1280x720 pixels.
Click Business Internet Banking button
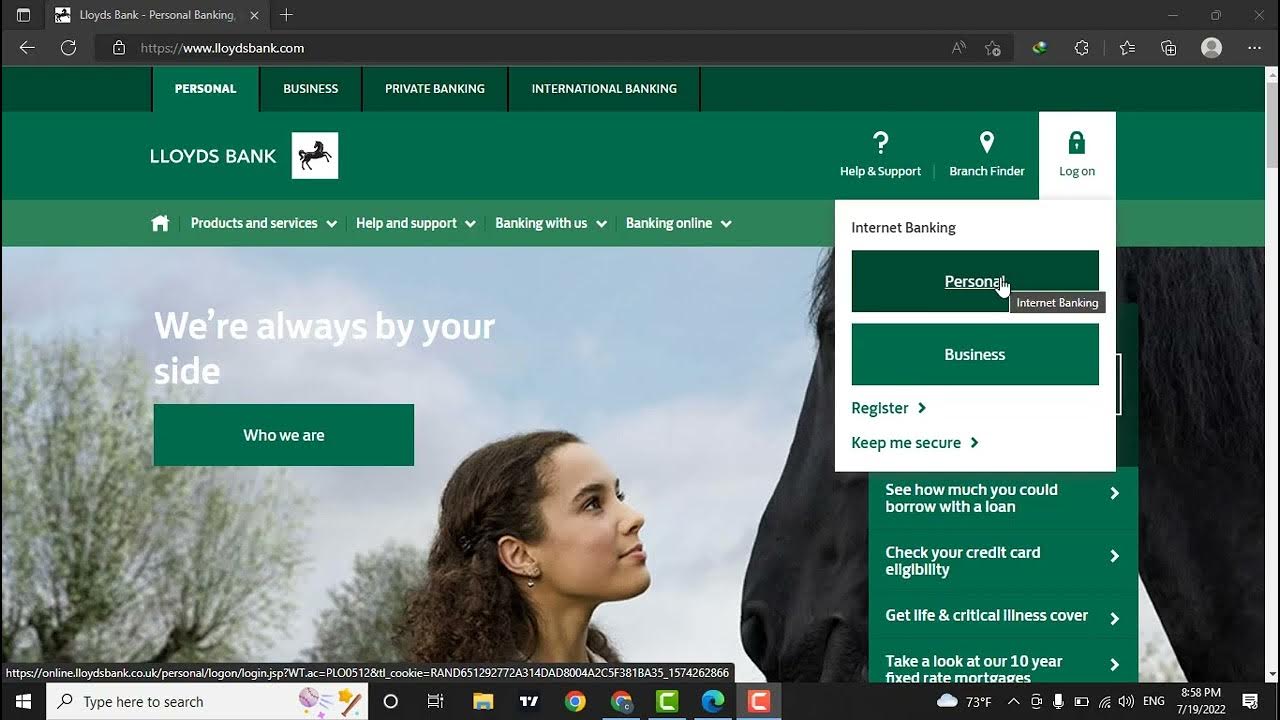975,354
